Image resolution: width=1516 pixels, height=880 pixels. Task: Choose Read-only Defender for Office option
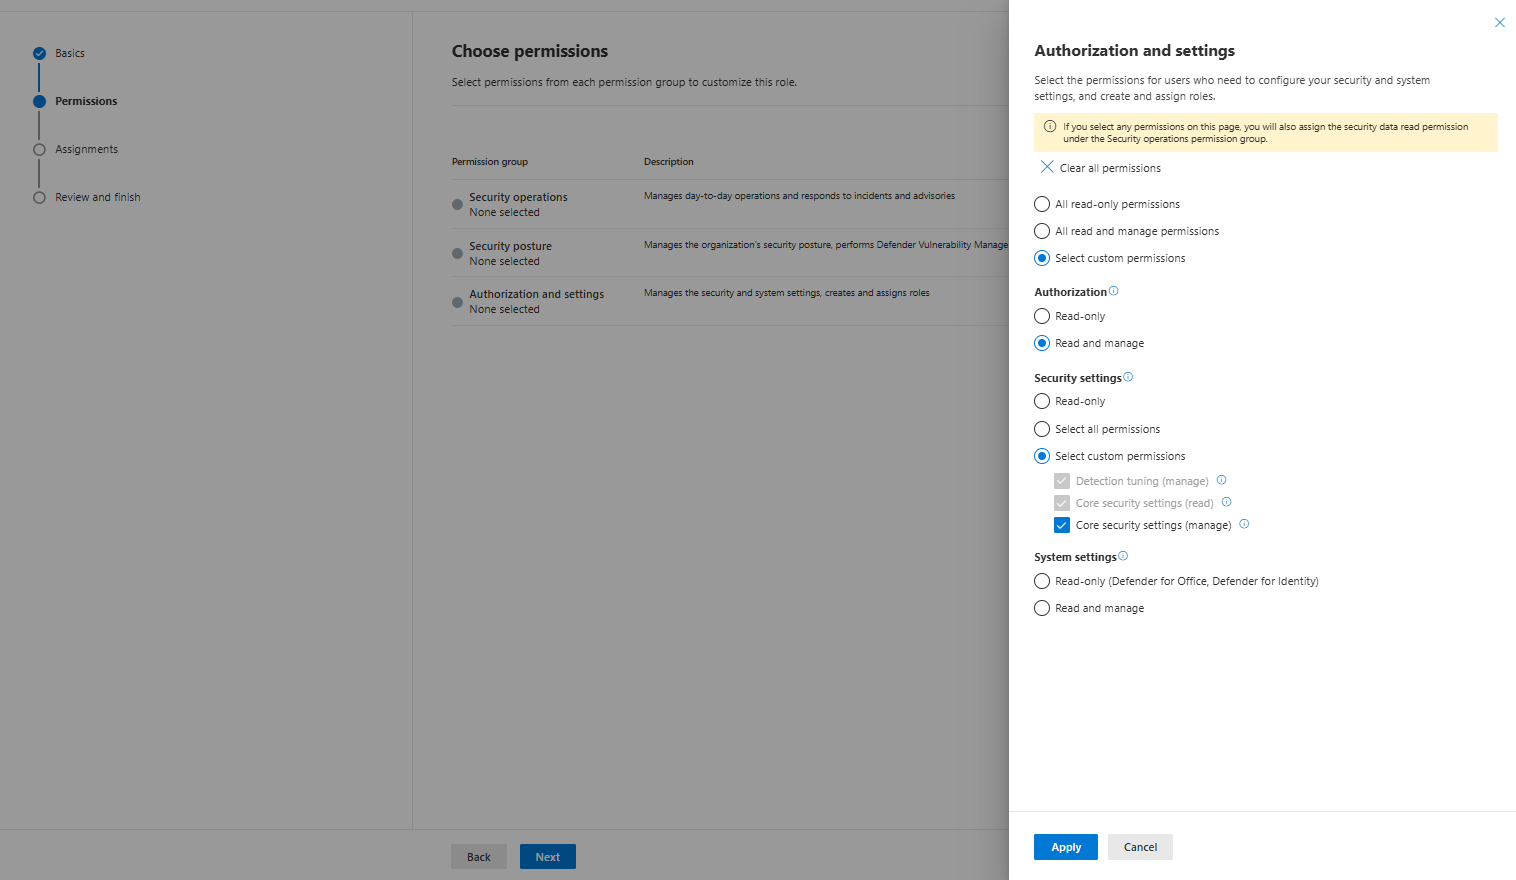point(1042,581)
